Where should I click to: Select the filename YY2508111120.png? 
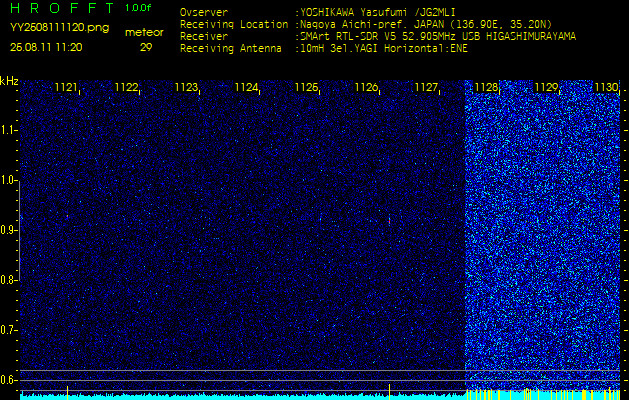click(x=59, y=28)
